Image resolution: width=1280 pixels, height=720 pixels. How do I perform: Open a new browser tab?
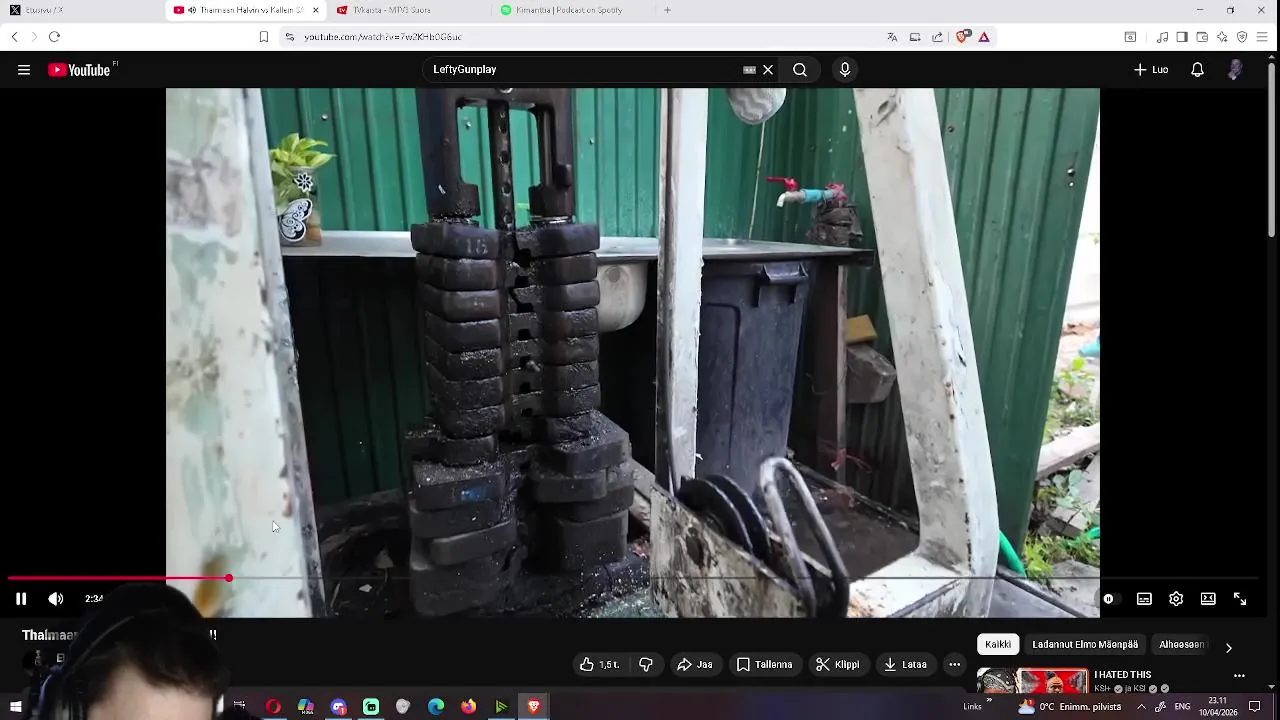tap(667, 10)
